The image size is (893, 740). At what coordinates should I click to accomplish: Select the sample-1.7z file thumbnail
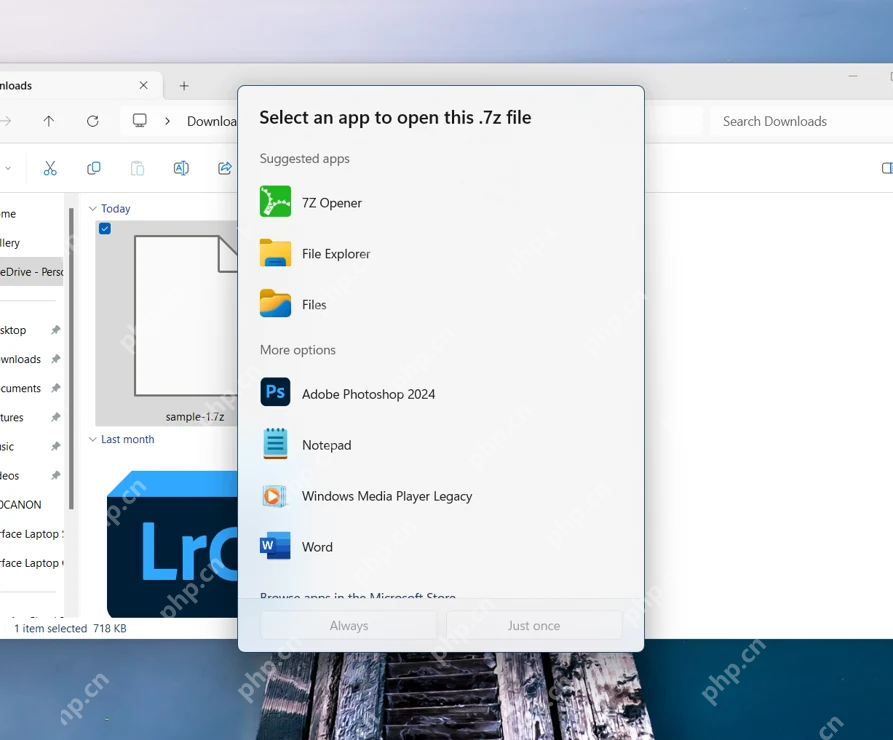tap(186, 316)
